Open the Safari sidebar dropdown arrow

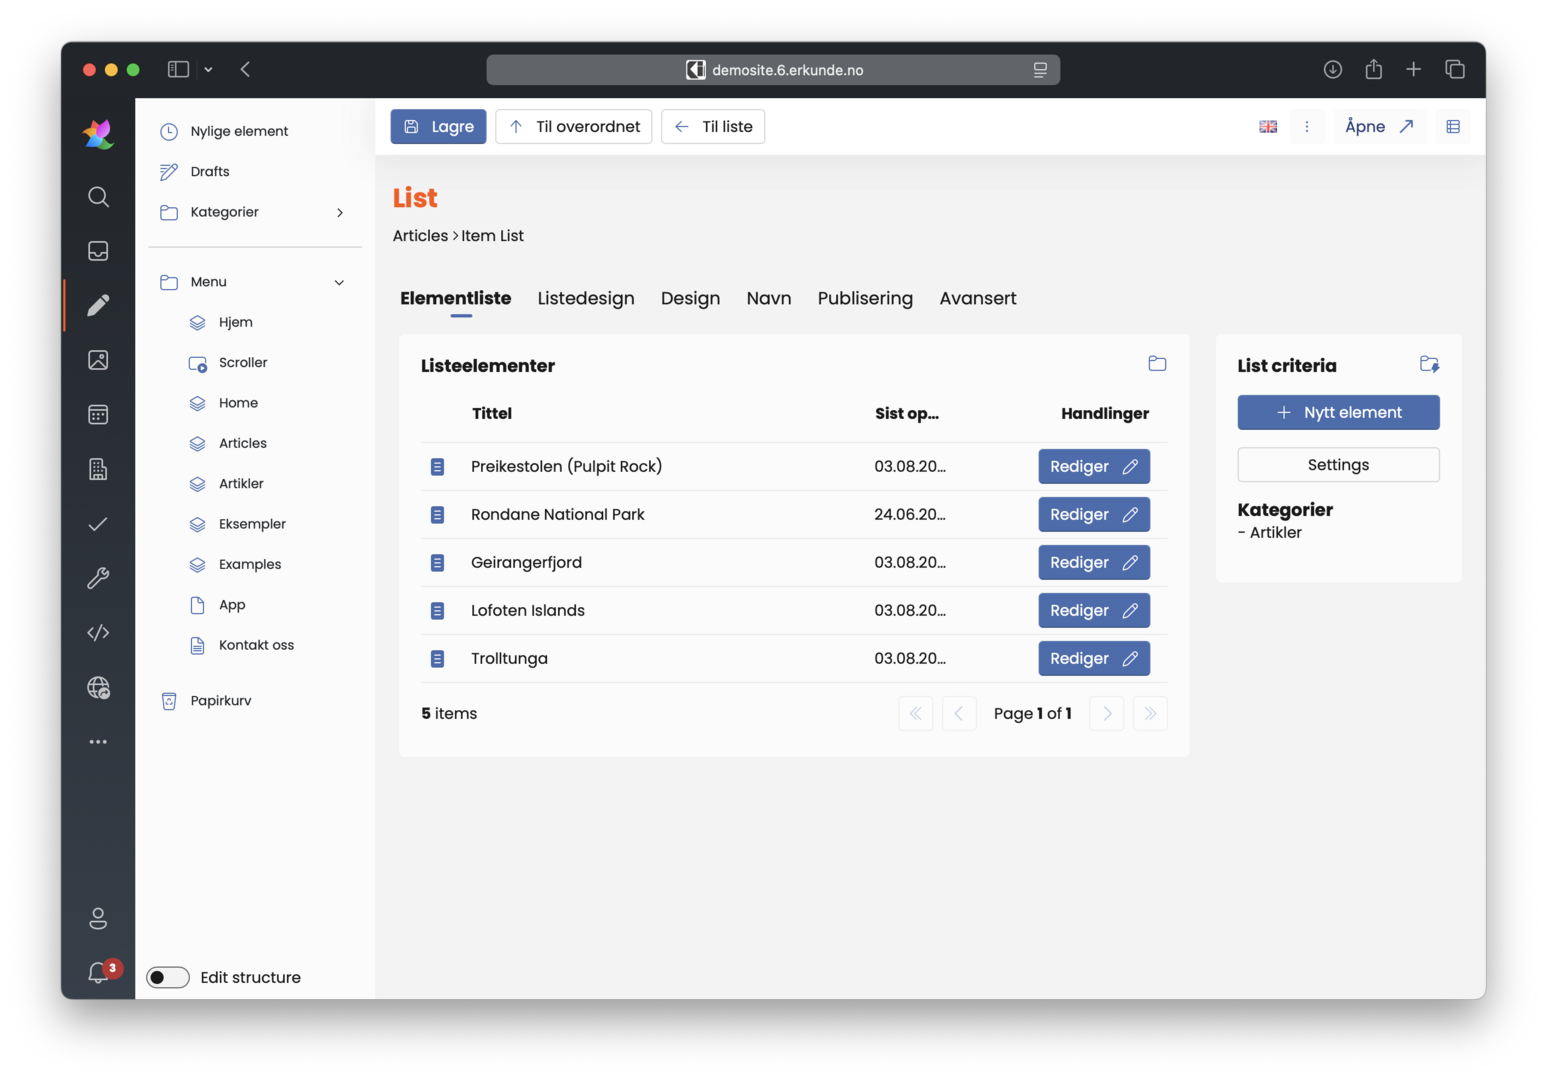click(208, 70)
